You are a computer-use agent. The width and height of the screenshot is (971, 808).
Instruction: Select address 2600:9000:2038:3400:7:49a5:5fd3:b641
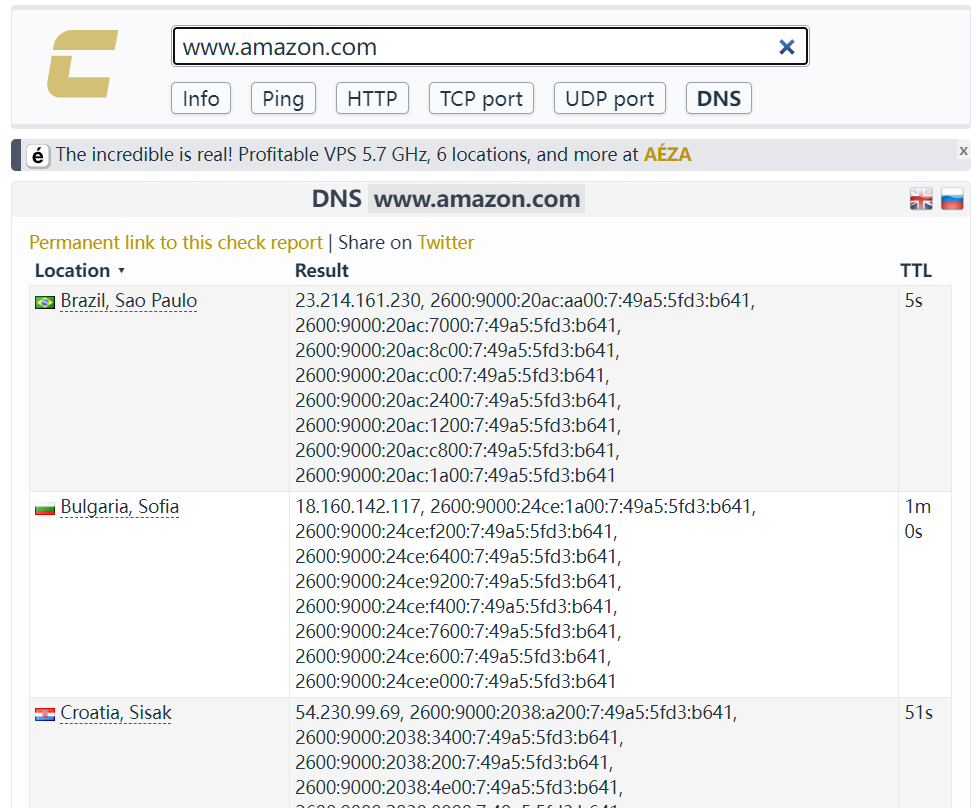pos(457,737)
